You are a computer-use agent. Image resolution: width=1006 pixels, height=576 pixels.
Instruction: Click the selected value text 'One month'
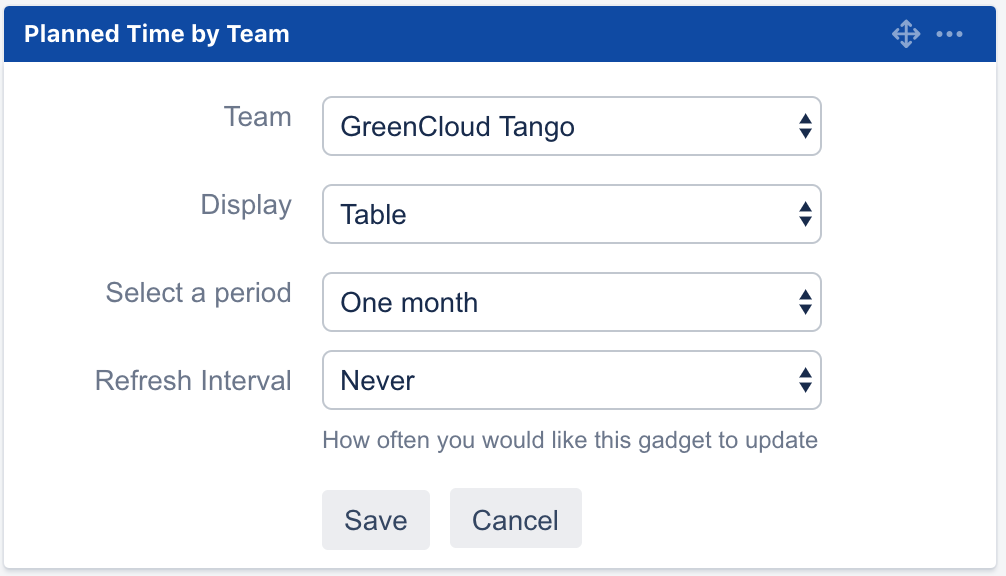tap(409, 303)
